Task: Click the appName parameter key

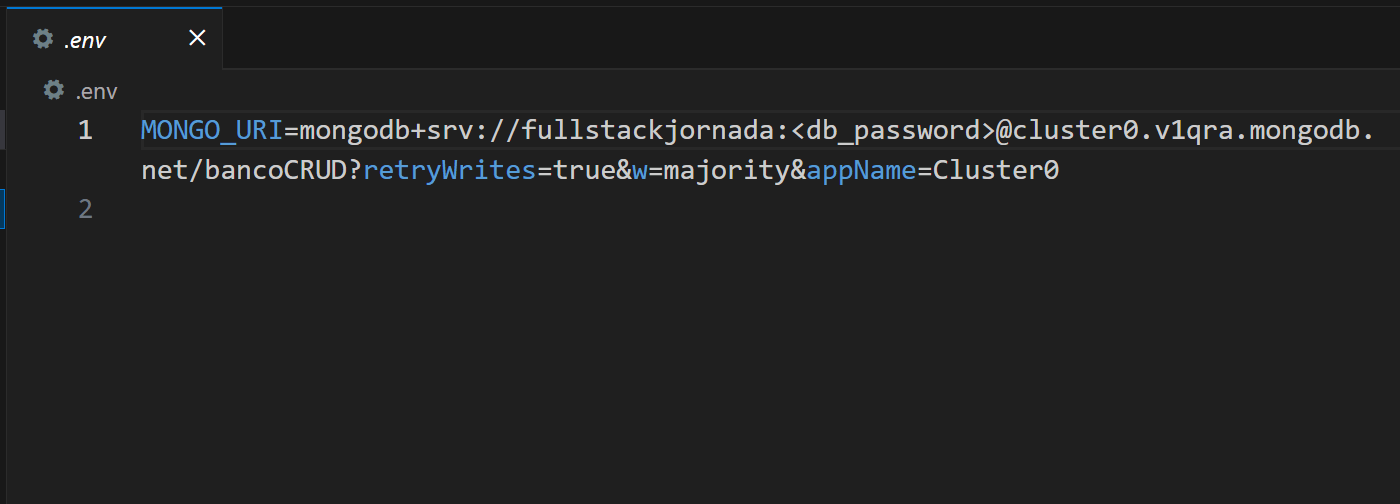Action: (x=861, y=171)
